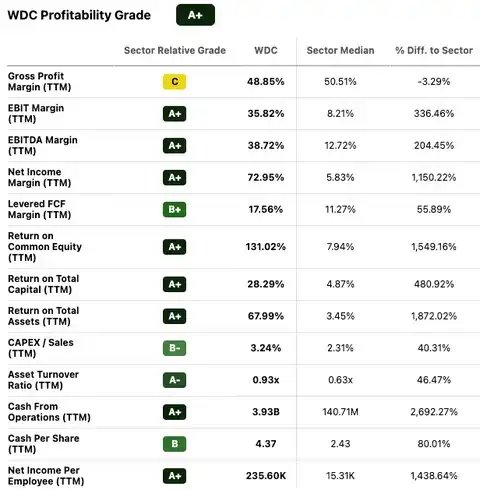Click the yellow C grade badge for Gross Profit Margin

point(174,82)
